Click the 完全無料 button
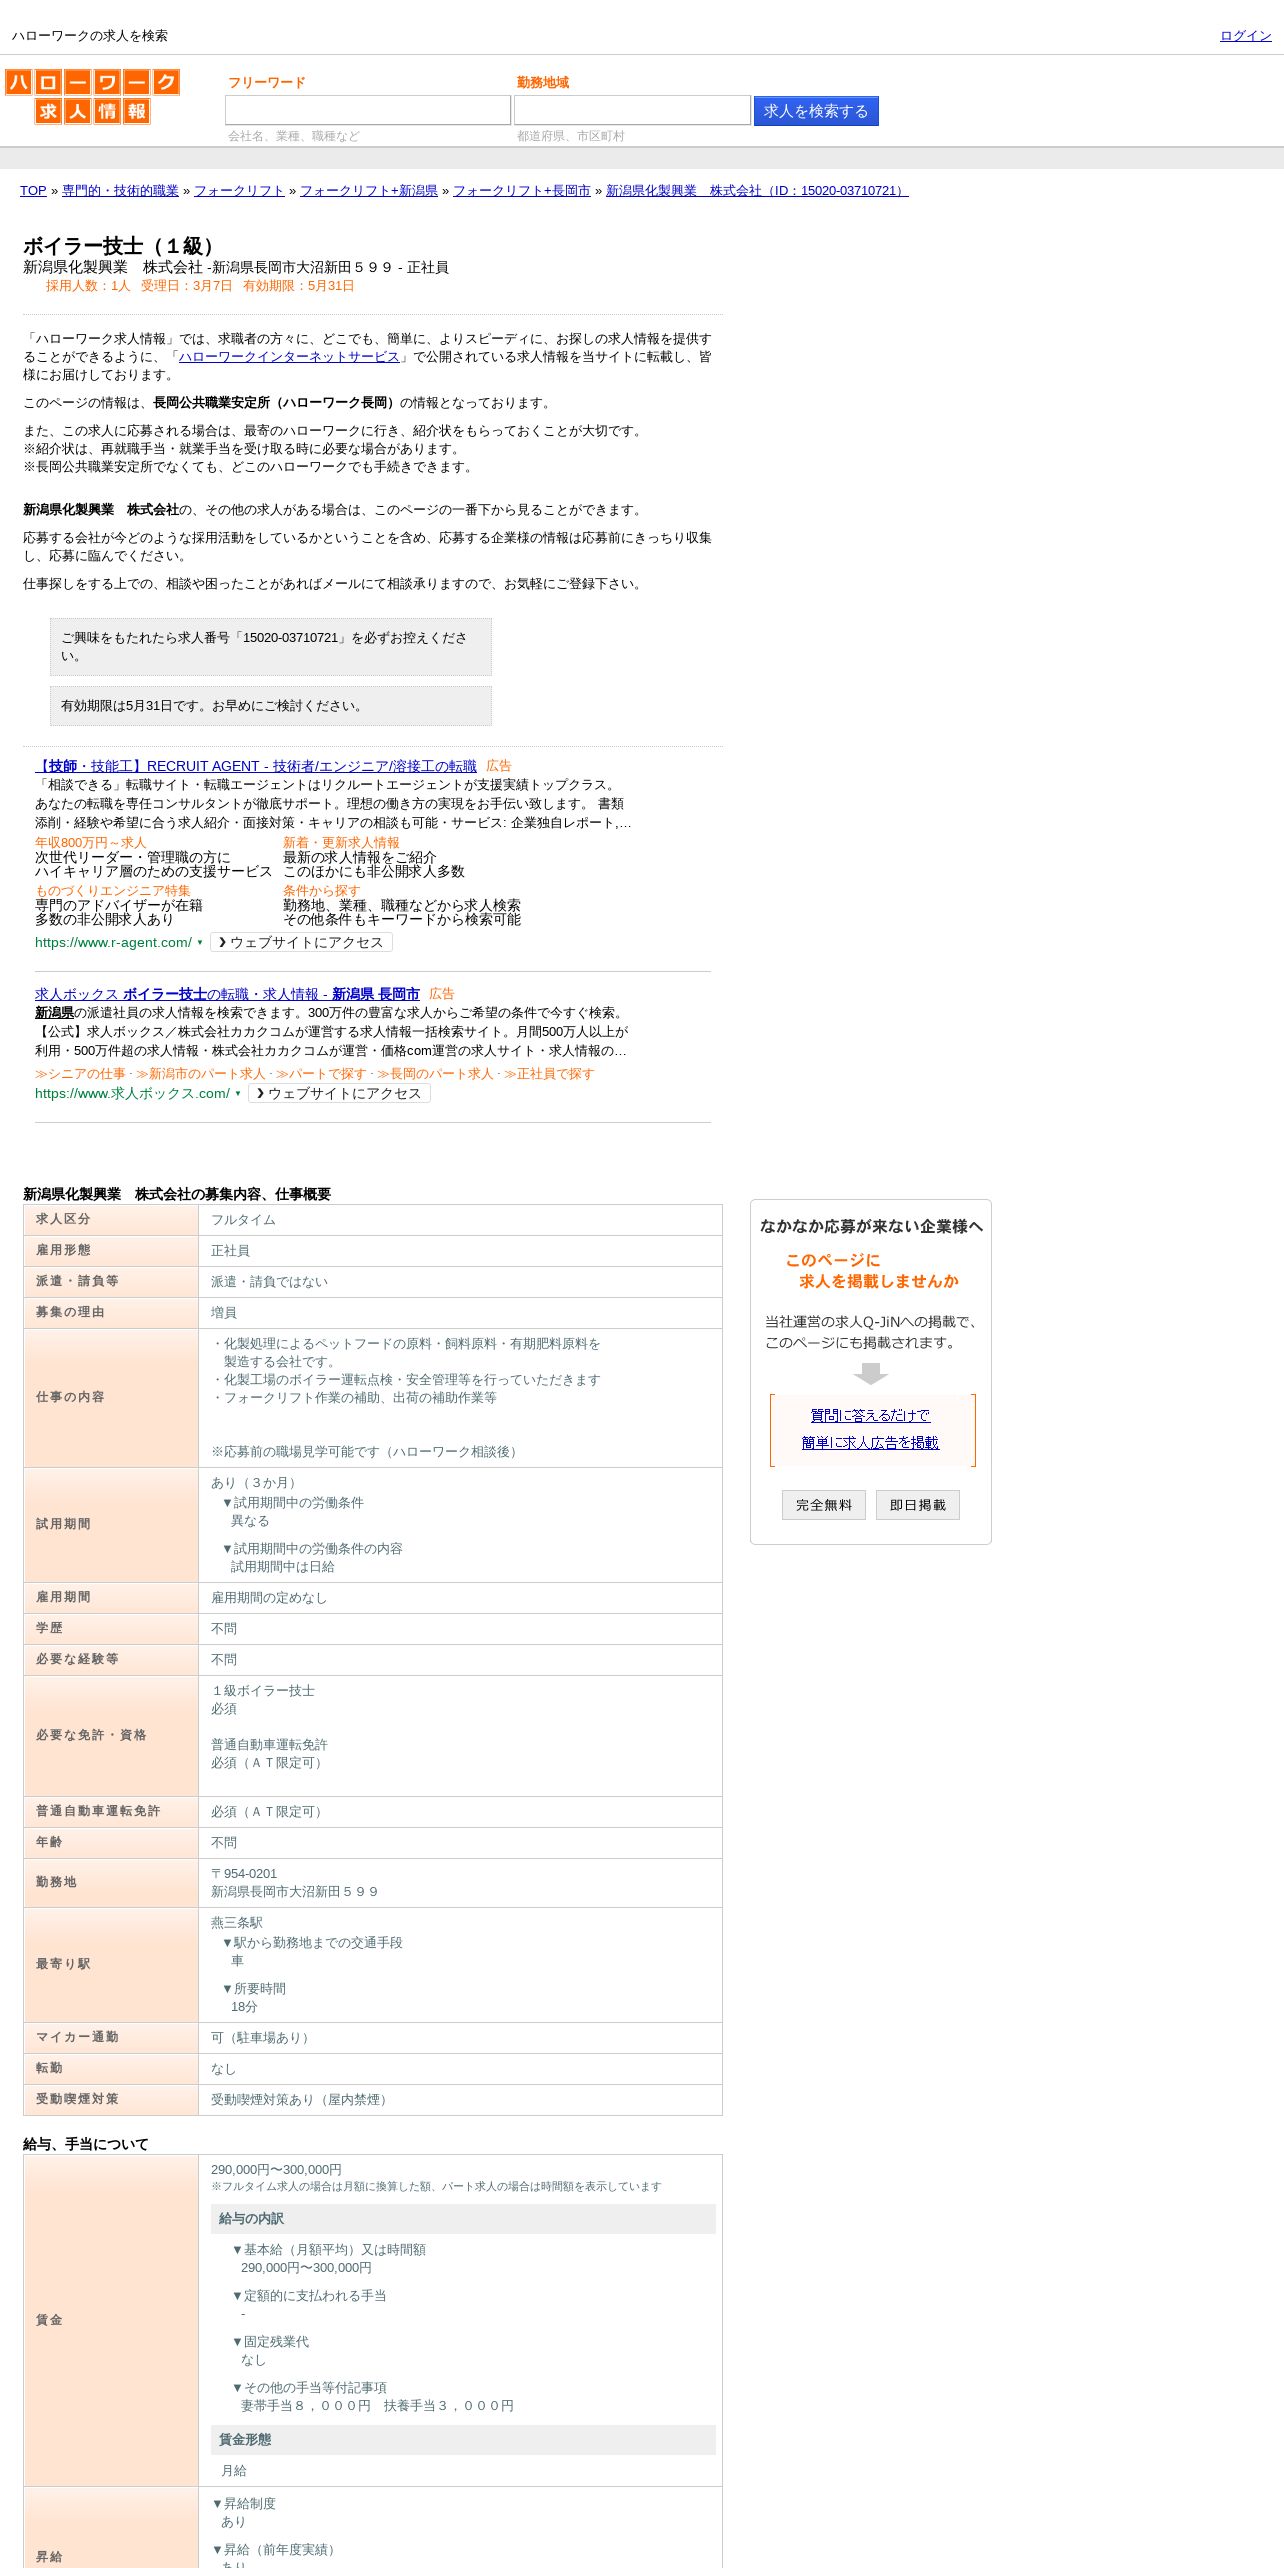The image size is (1284, 2568). [824, 1505]
